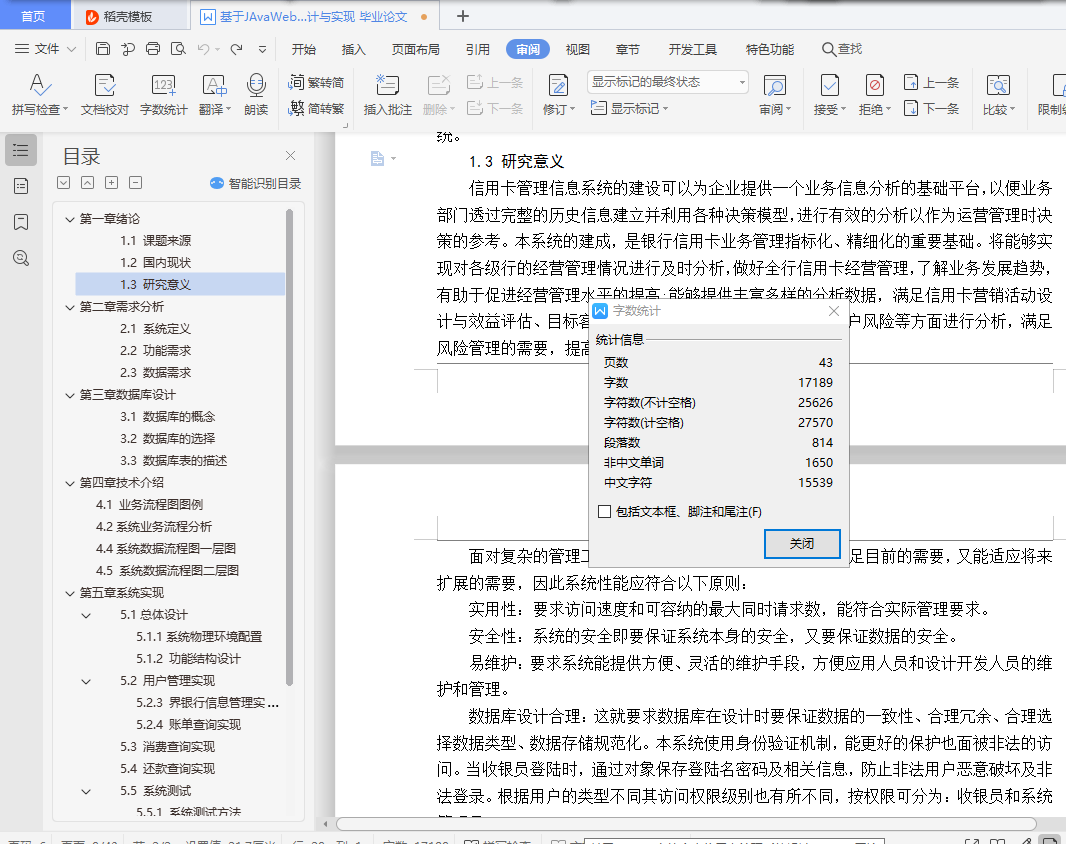This screenshot has height=844, width=1066.
Task: Click the accept change icon
Action: 829,86
